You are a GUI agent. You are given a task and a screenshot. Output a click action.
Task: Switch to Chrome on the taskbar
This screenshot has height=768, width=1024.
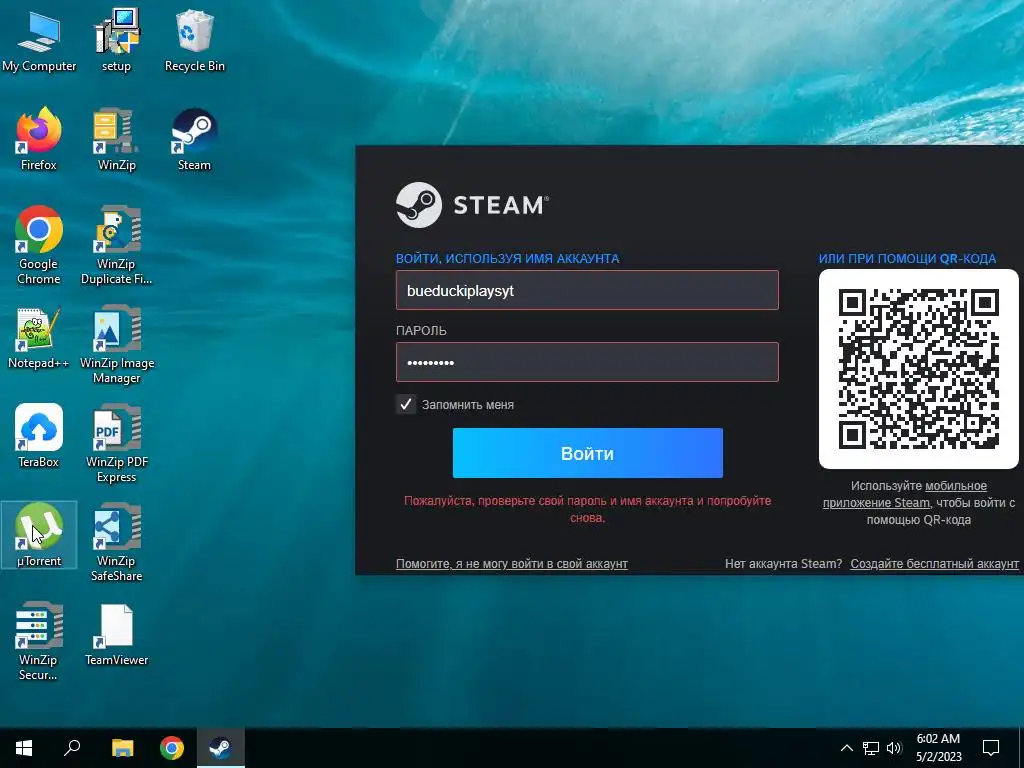(172, 748)
